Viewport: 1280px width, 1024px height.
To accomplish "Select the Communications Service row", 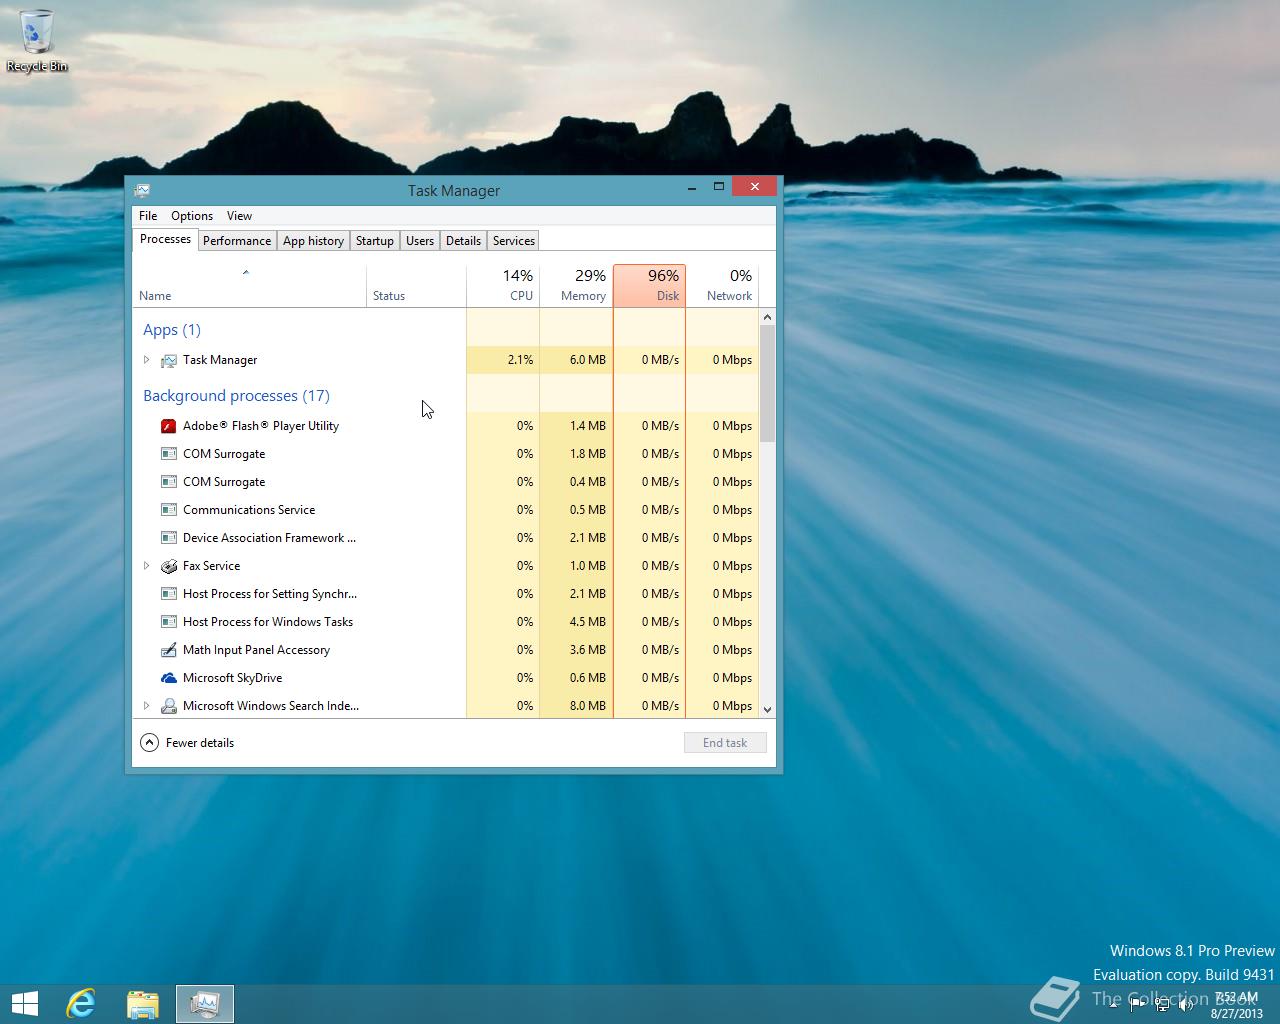I will pyautogui.click(x=446, y=510).
